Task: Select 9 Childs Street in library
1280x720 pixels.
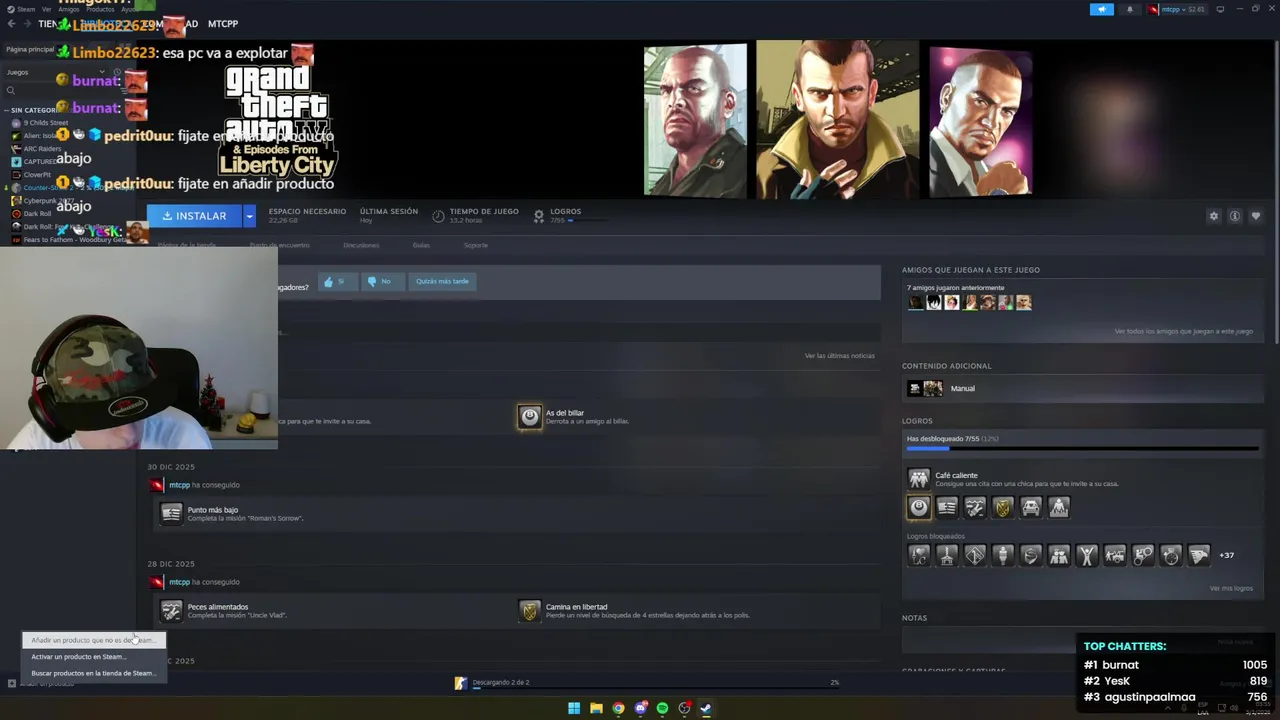Action: coord(46,123)
